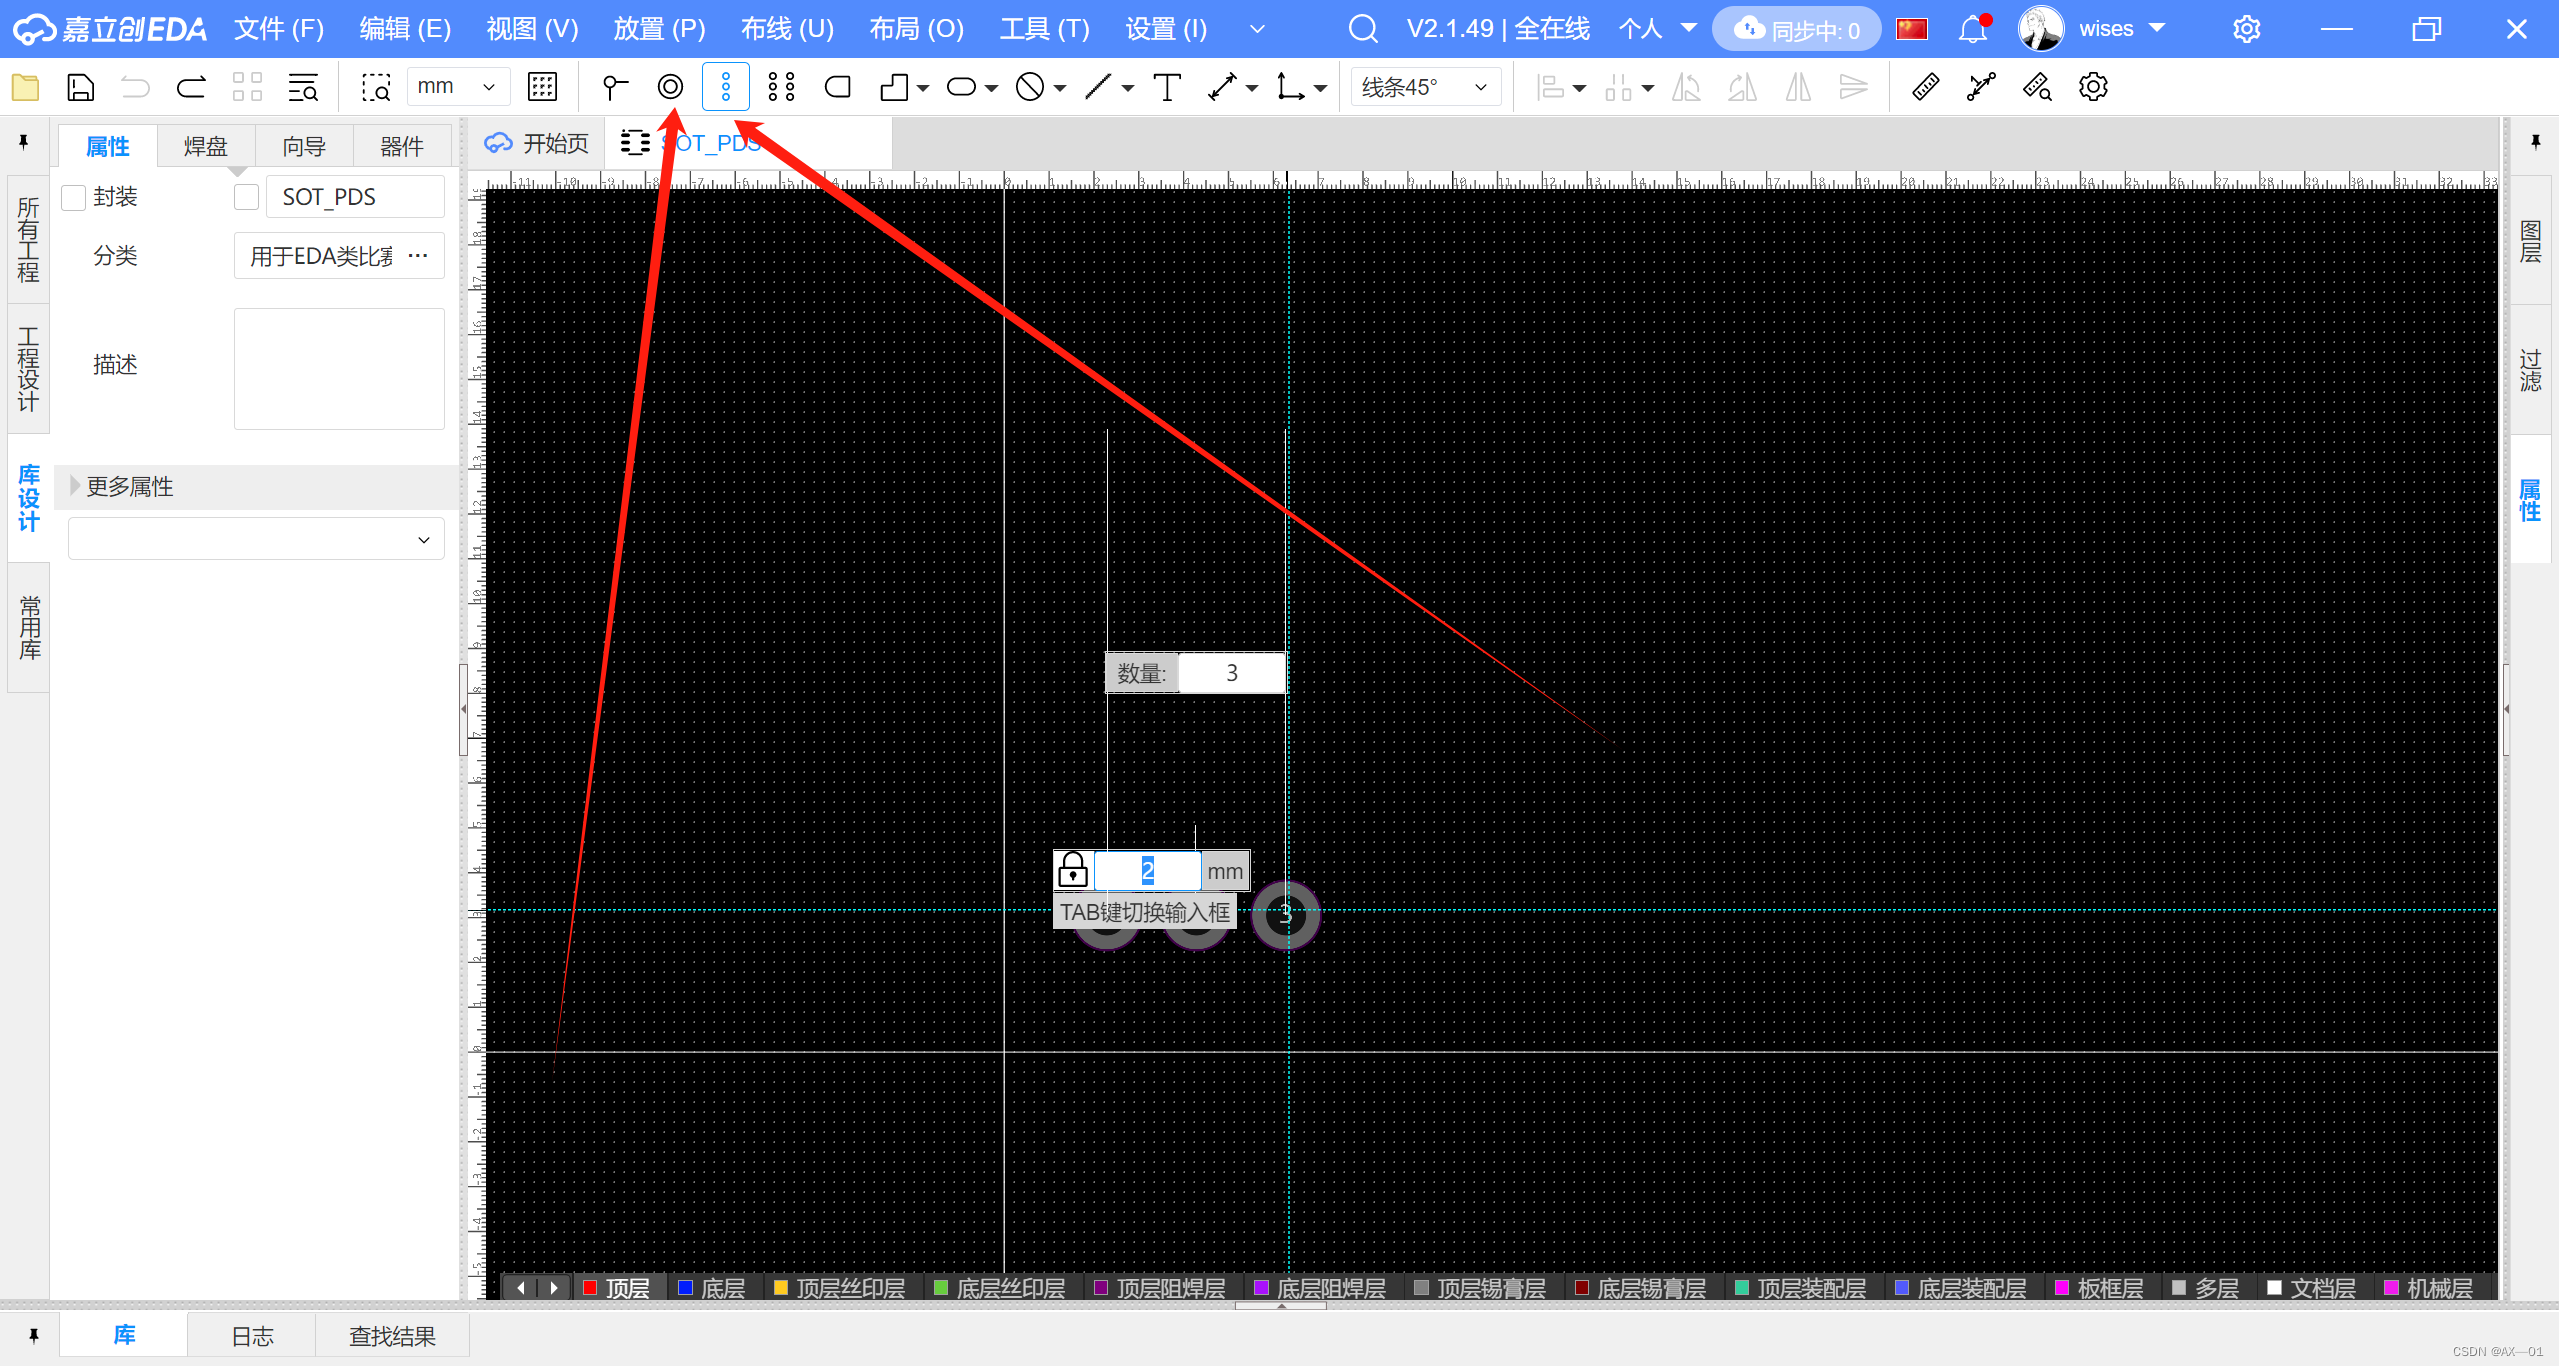
Task: Click the 顶层丝印层 yellow color swatch
Action: [x=781, y=1288]
